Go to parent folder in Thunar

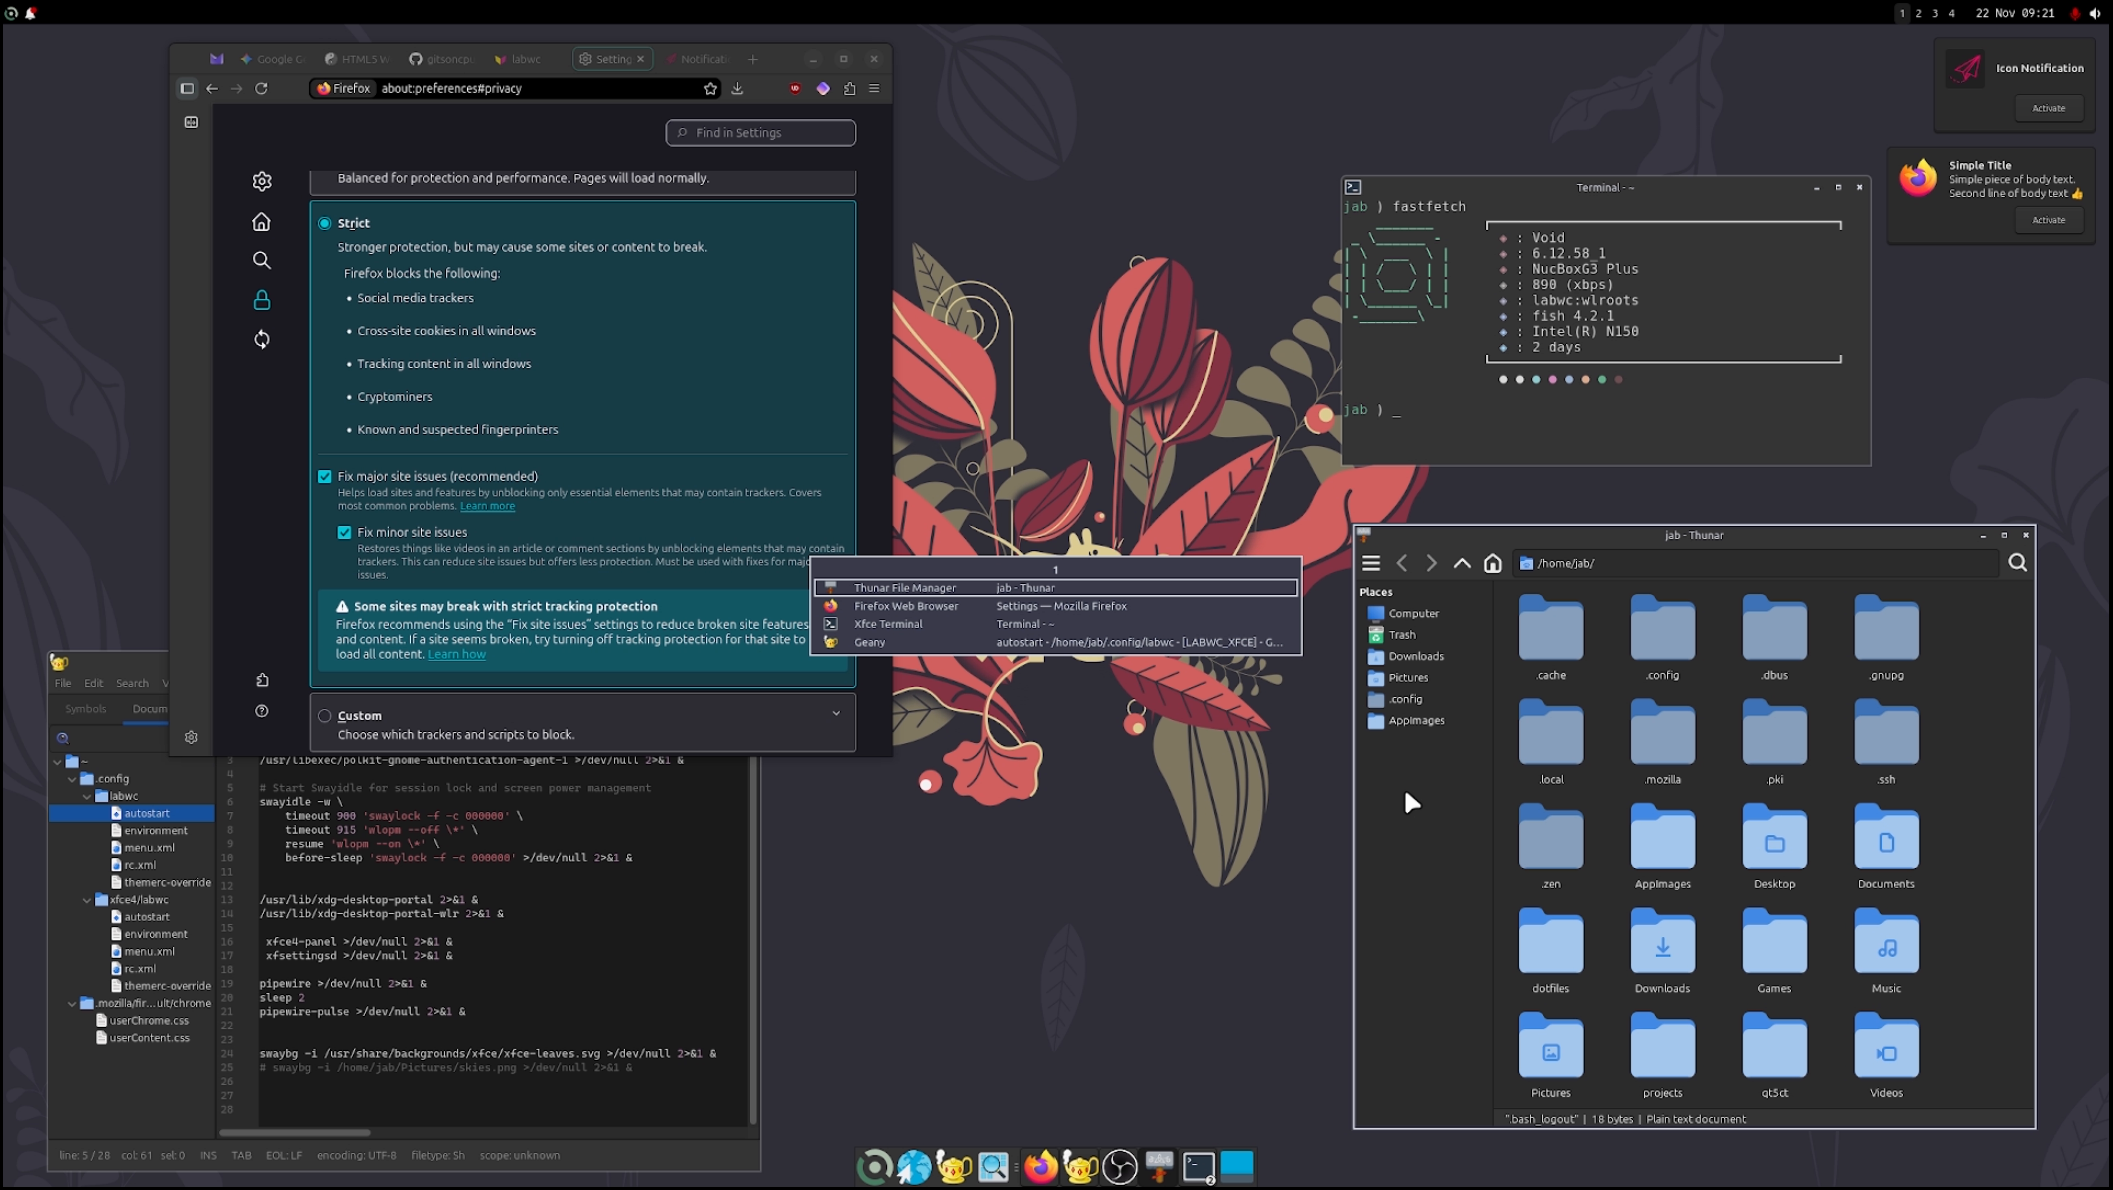click(1462, 563)
